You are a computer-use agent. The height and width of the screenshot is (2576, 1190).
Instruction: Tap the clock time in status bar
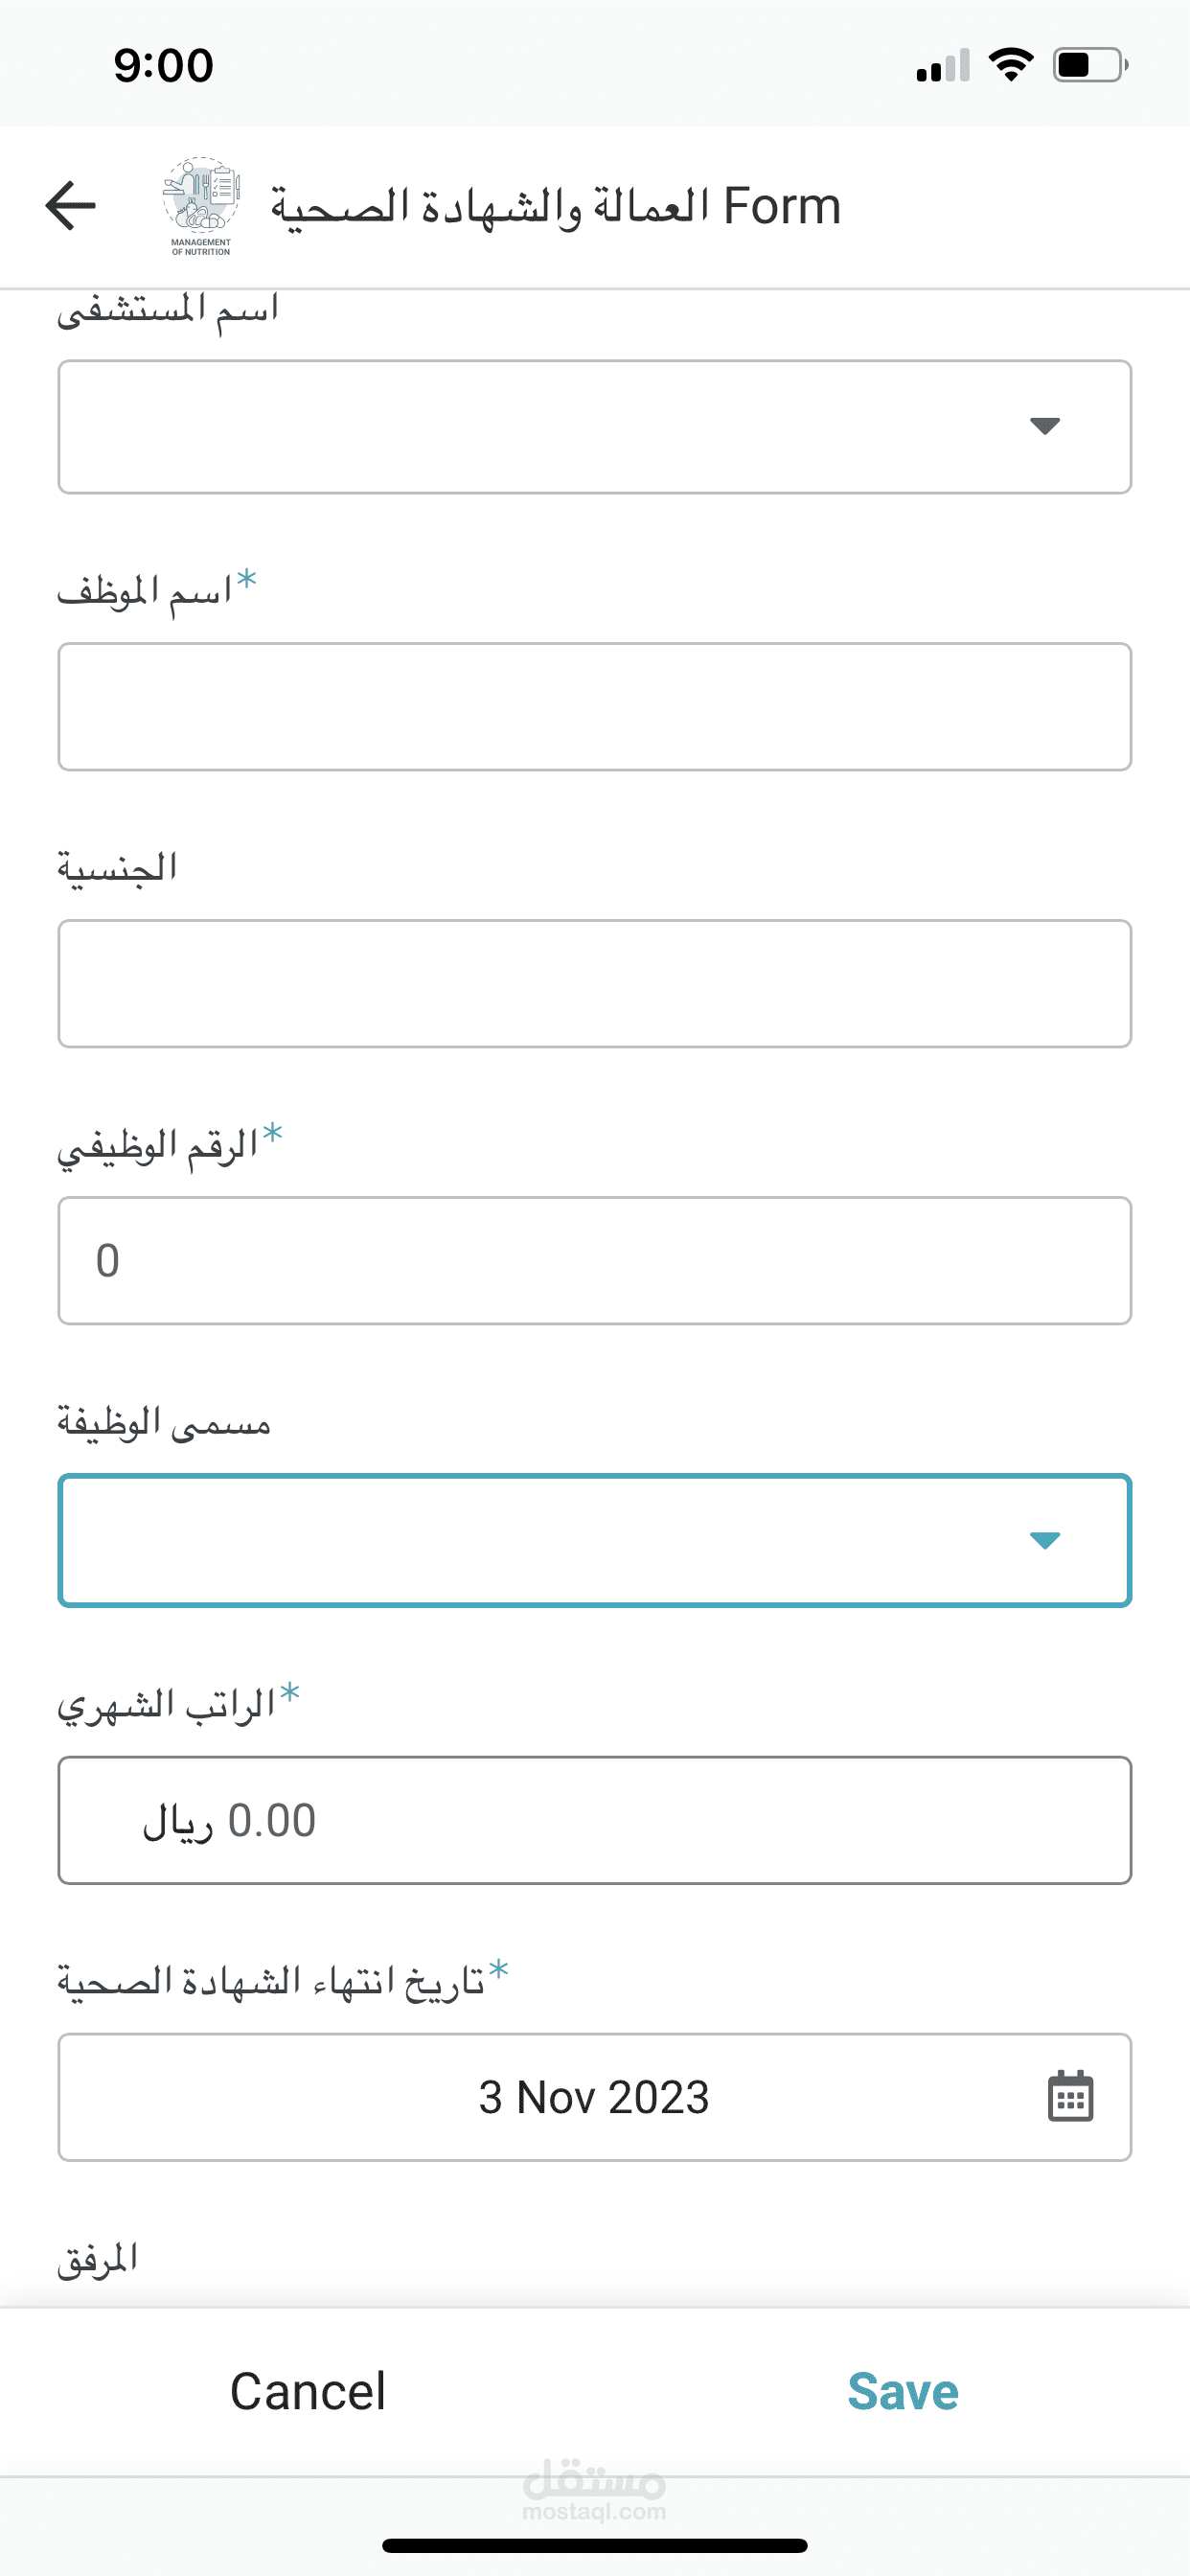(163, 66)
